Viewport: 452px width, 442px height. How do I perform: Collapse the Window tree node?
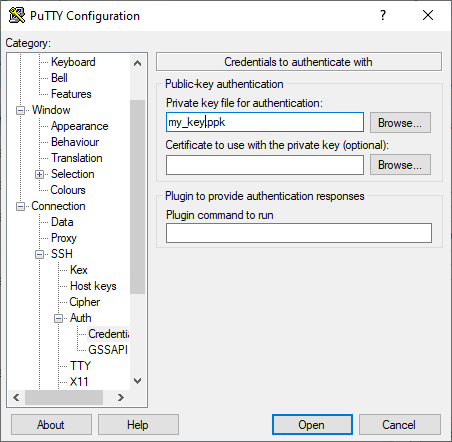[20, 110]
